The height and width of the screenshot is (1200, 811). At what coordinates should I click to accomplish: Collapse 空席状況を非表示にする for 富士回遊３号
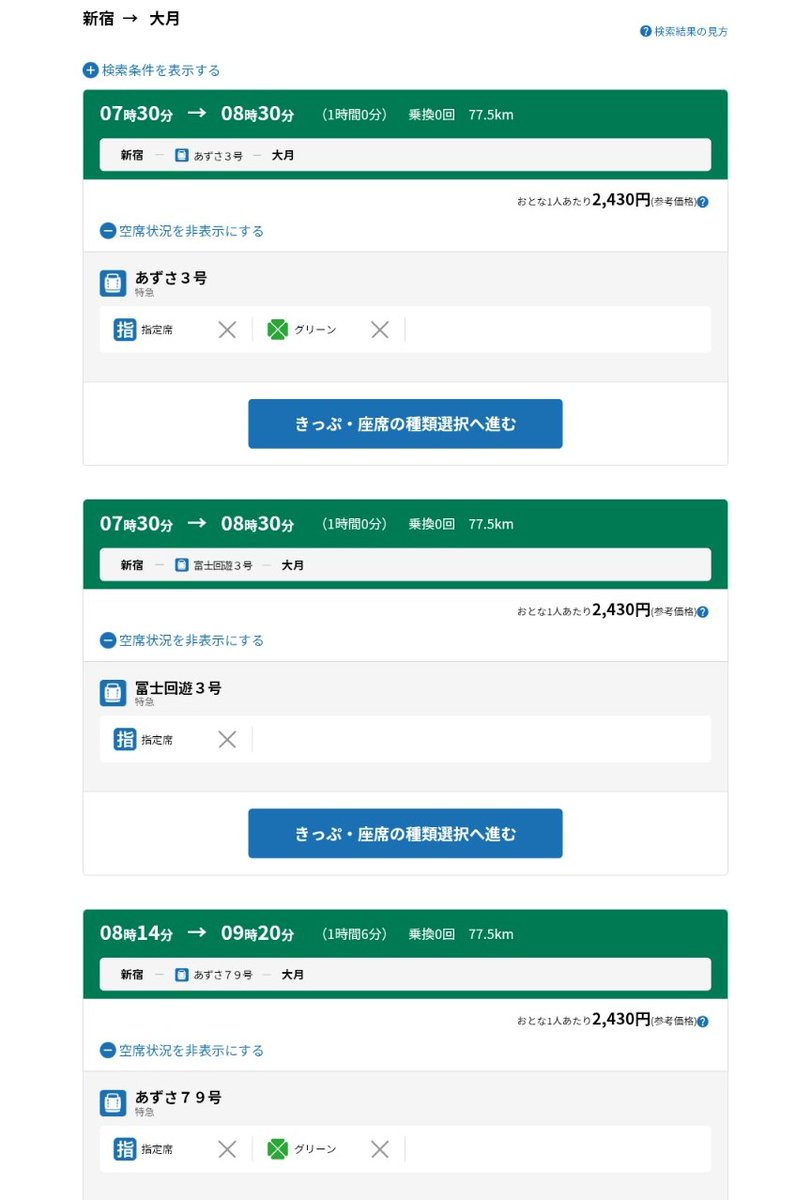point(182,640)
